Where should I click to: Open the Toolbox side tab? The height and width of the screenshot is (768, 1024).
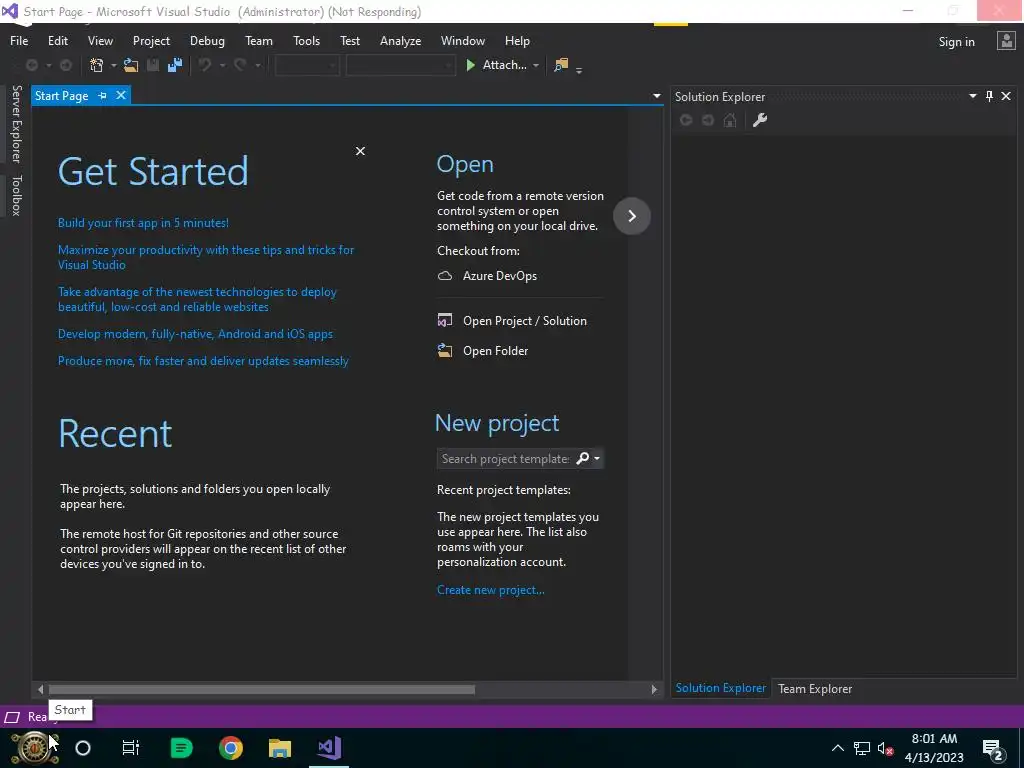coord(16,195)
